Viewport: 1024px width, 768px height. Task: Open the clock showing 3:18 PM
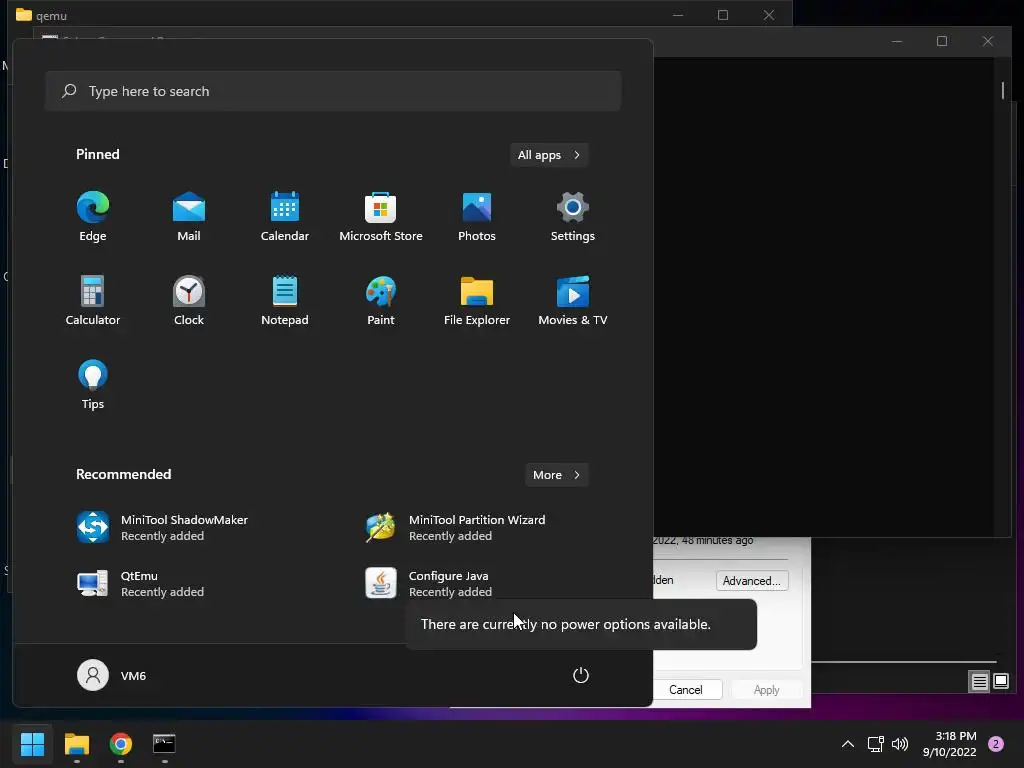point(949,744)
